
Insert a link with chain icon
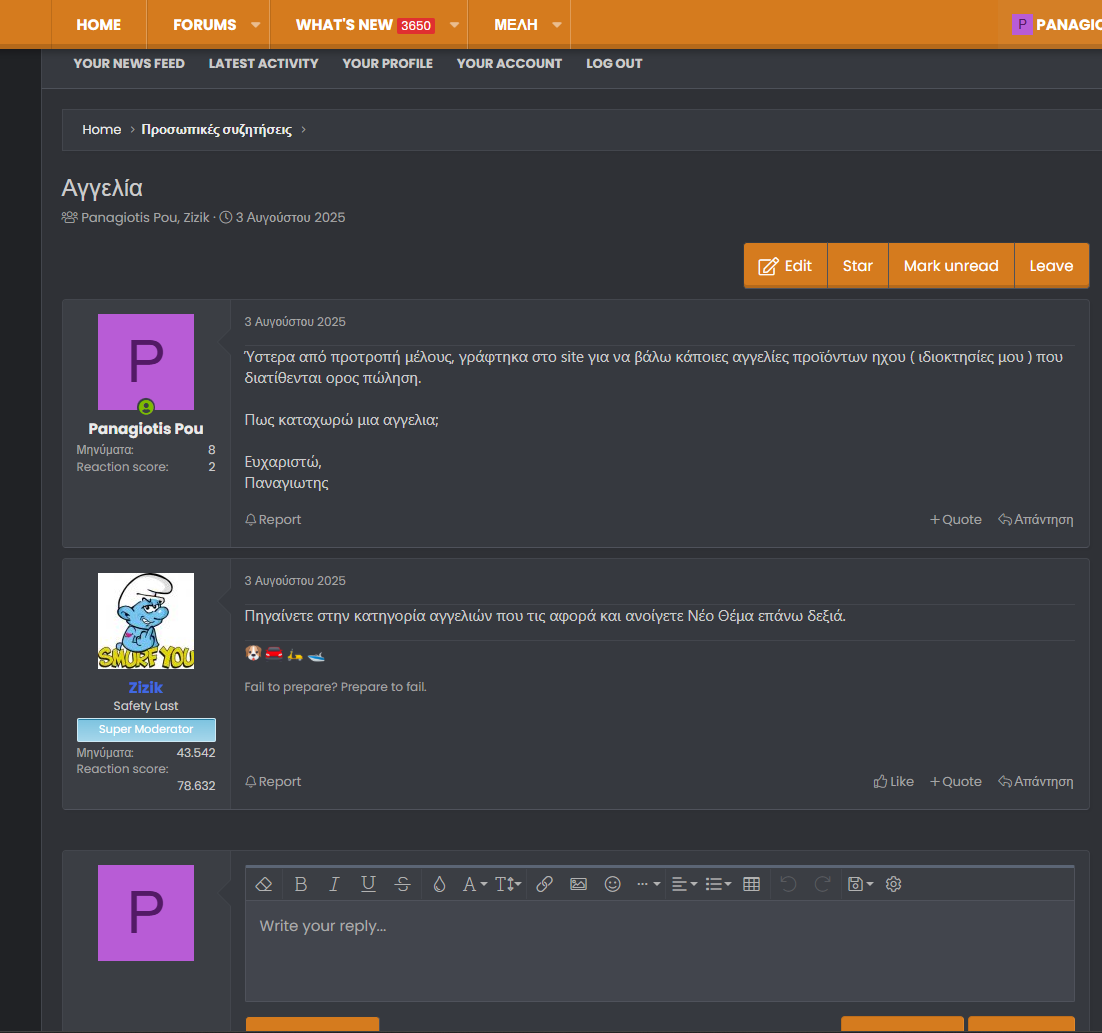(544, 884)
